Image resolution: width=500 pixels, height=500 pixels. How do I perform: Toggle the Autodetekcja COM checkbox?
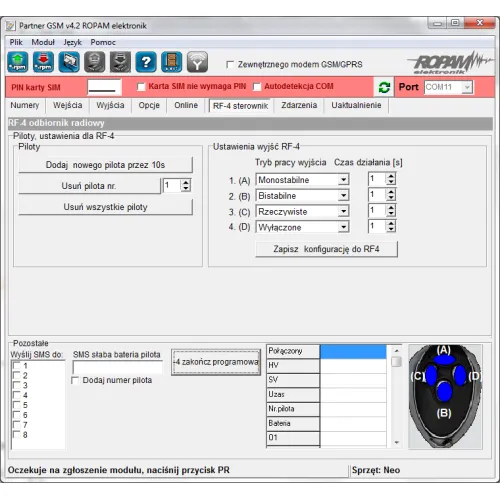coord(257,87)
